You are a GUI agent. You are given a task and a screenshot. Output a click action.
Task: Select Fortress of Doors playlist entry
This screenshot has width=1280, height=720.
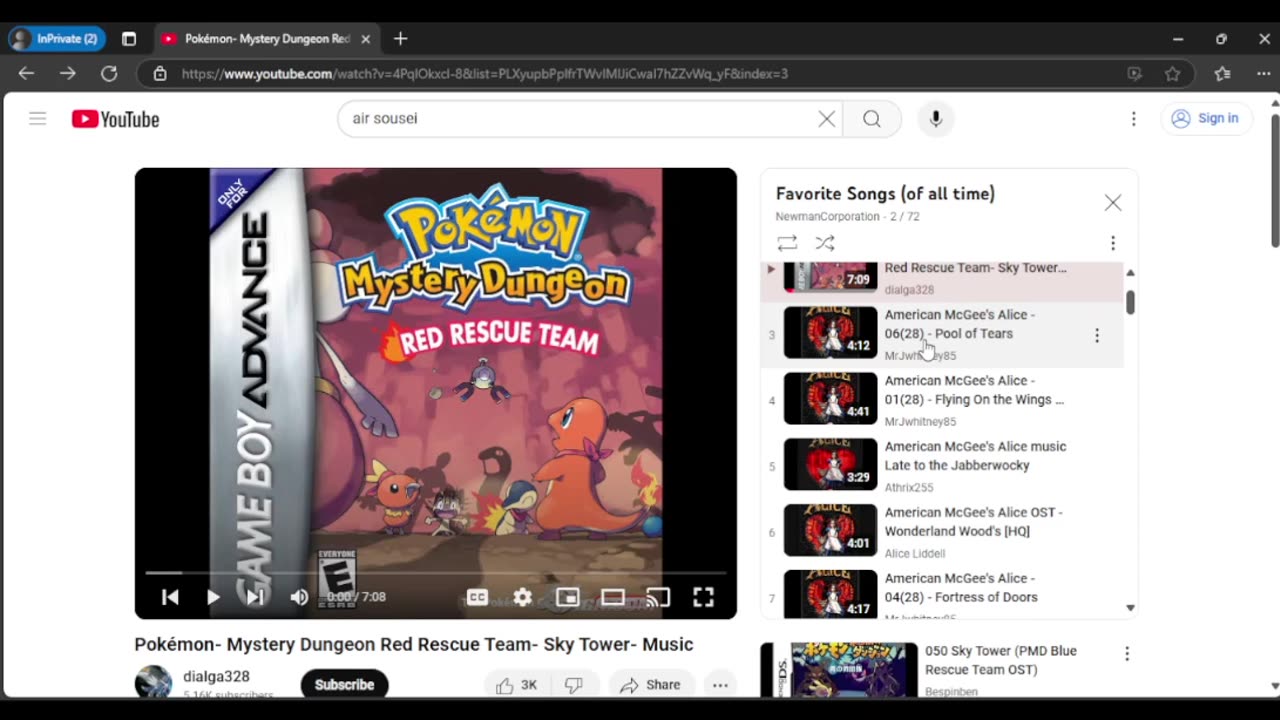[942, 593]
